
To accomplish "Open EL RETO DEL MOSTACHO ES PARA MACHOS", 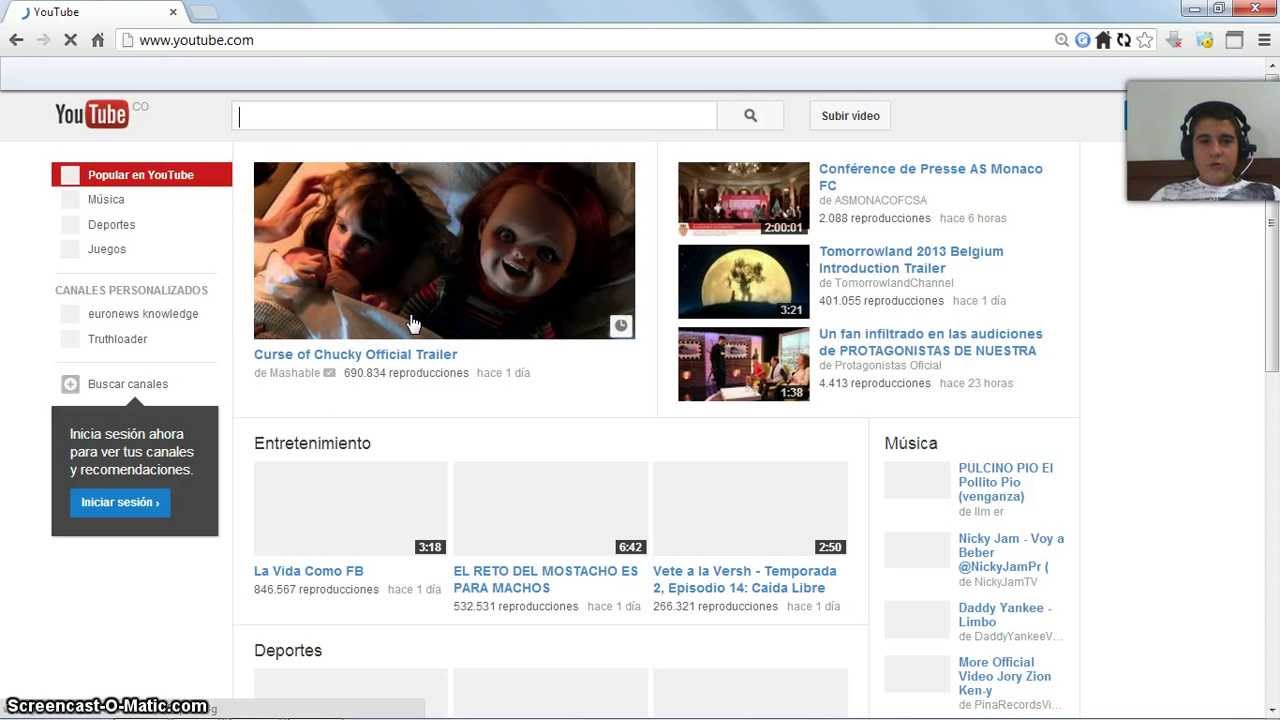I will point(546,579).
